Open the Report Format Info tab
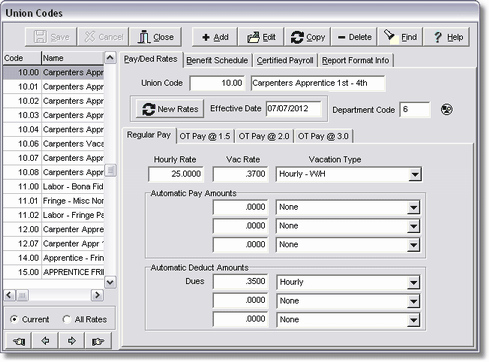 click(355, 60)
